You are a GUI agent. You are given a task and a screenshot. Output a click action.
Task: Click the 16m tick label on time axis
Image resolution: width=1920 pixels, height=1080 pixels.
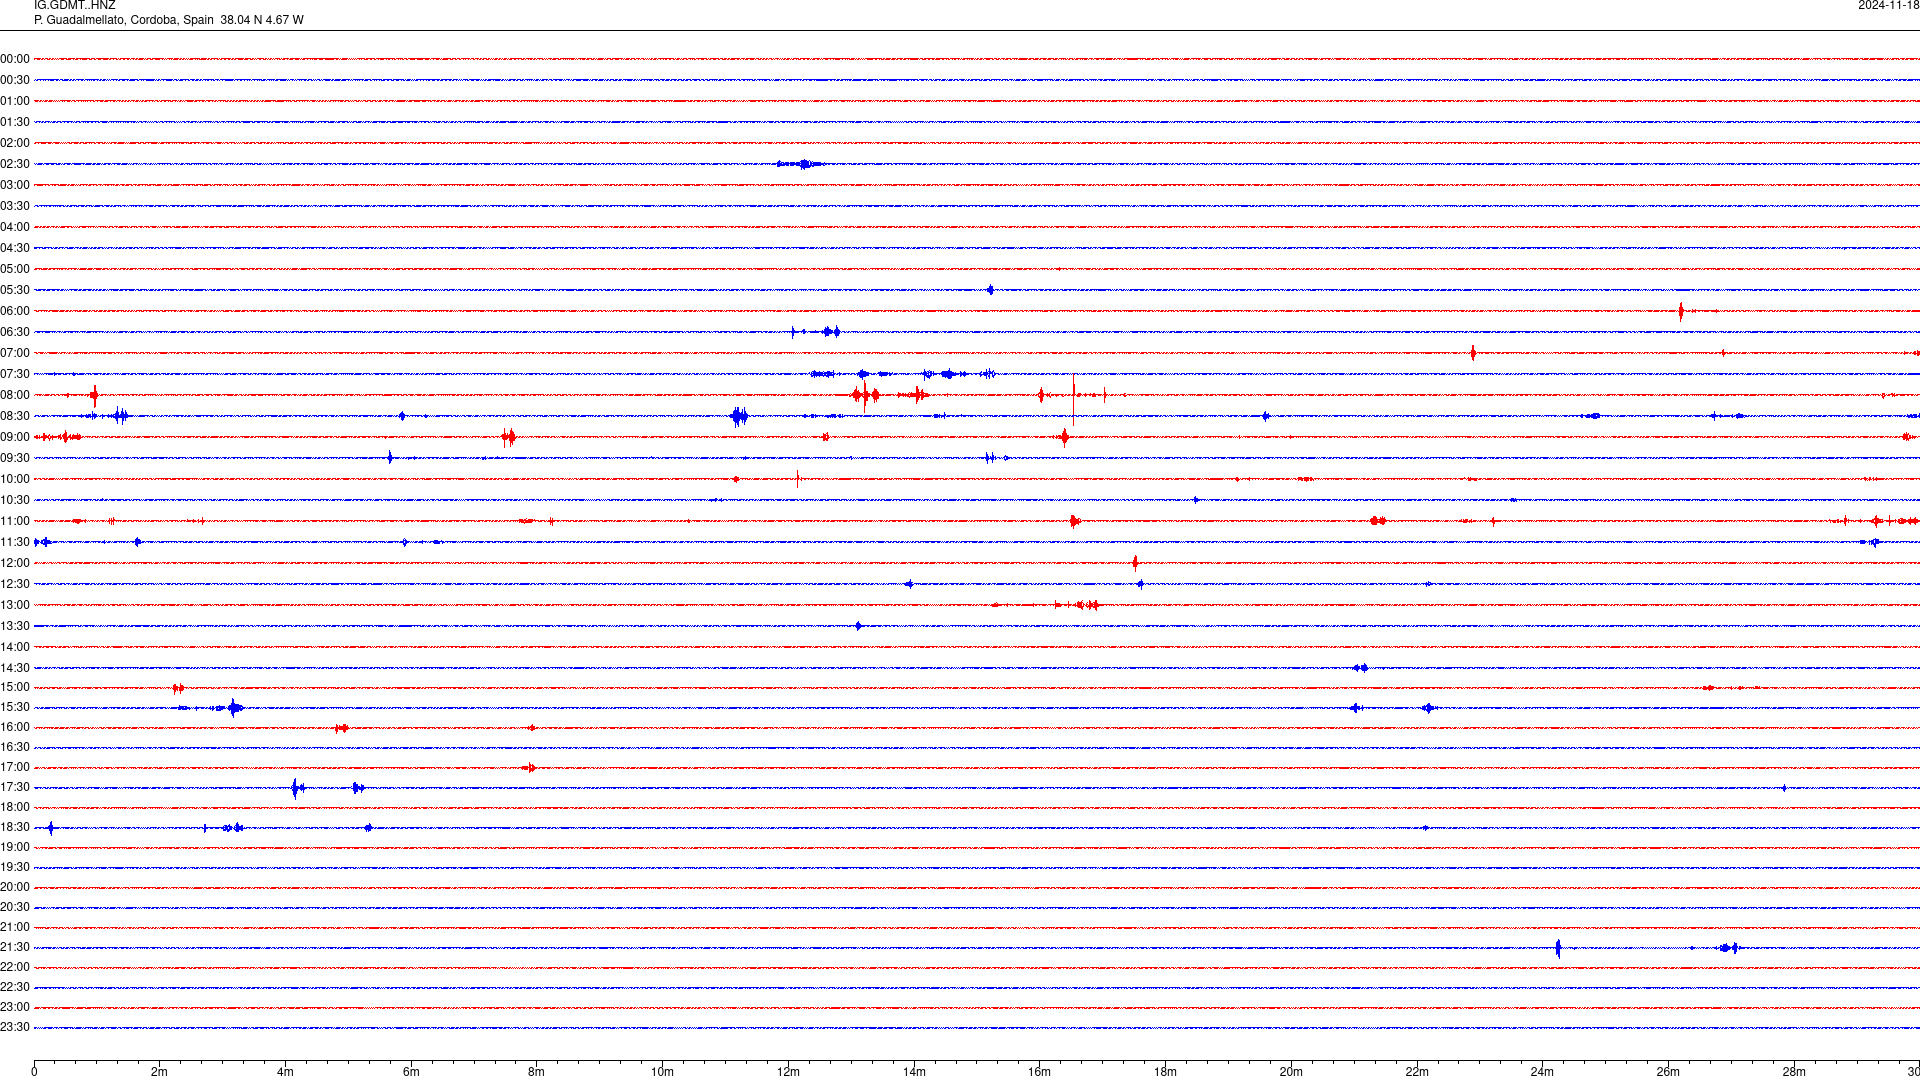pyautogui.click(x=1039, y=1072)
